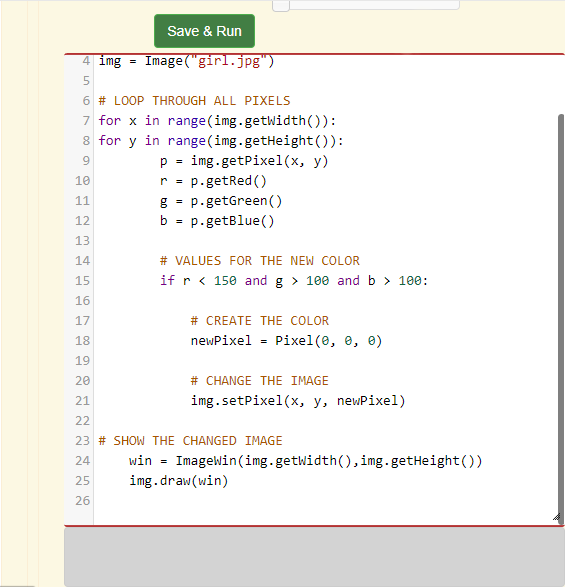
Task: Click the partially visible field above Save & Run
Action: coord(366,5)
